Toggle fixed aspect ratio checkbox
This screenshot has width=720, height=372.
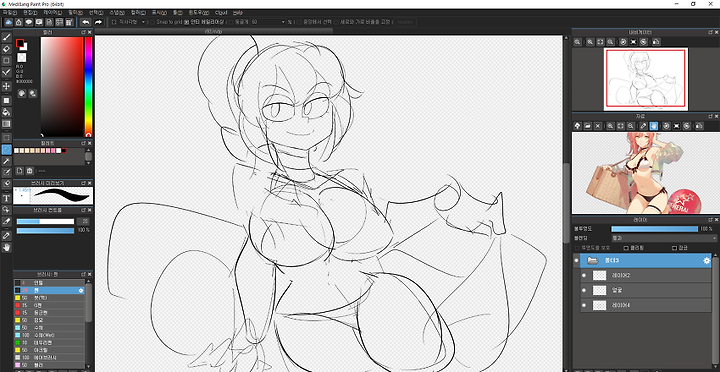click(x=337, y=22)
